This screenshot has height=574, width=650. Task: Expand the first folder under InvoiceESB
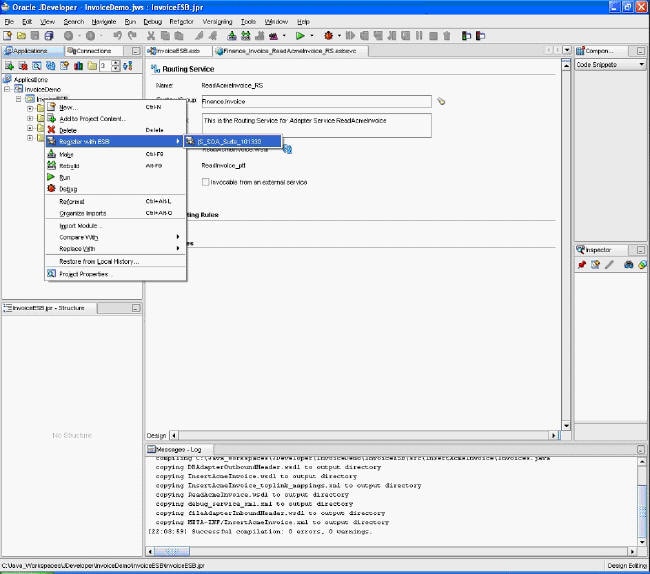(x=30, y=109)
